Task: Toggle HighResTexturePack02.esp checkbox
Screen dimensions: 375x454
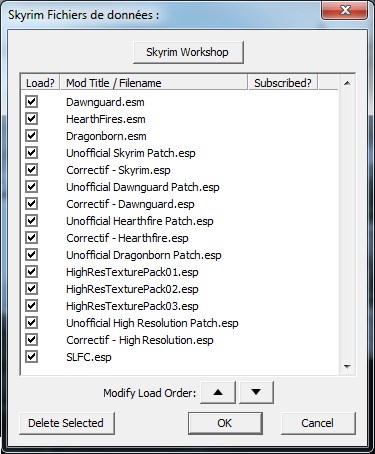Action: (x=31, y=289)
